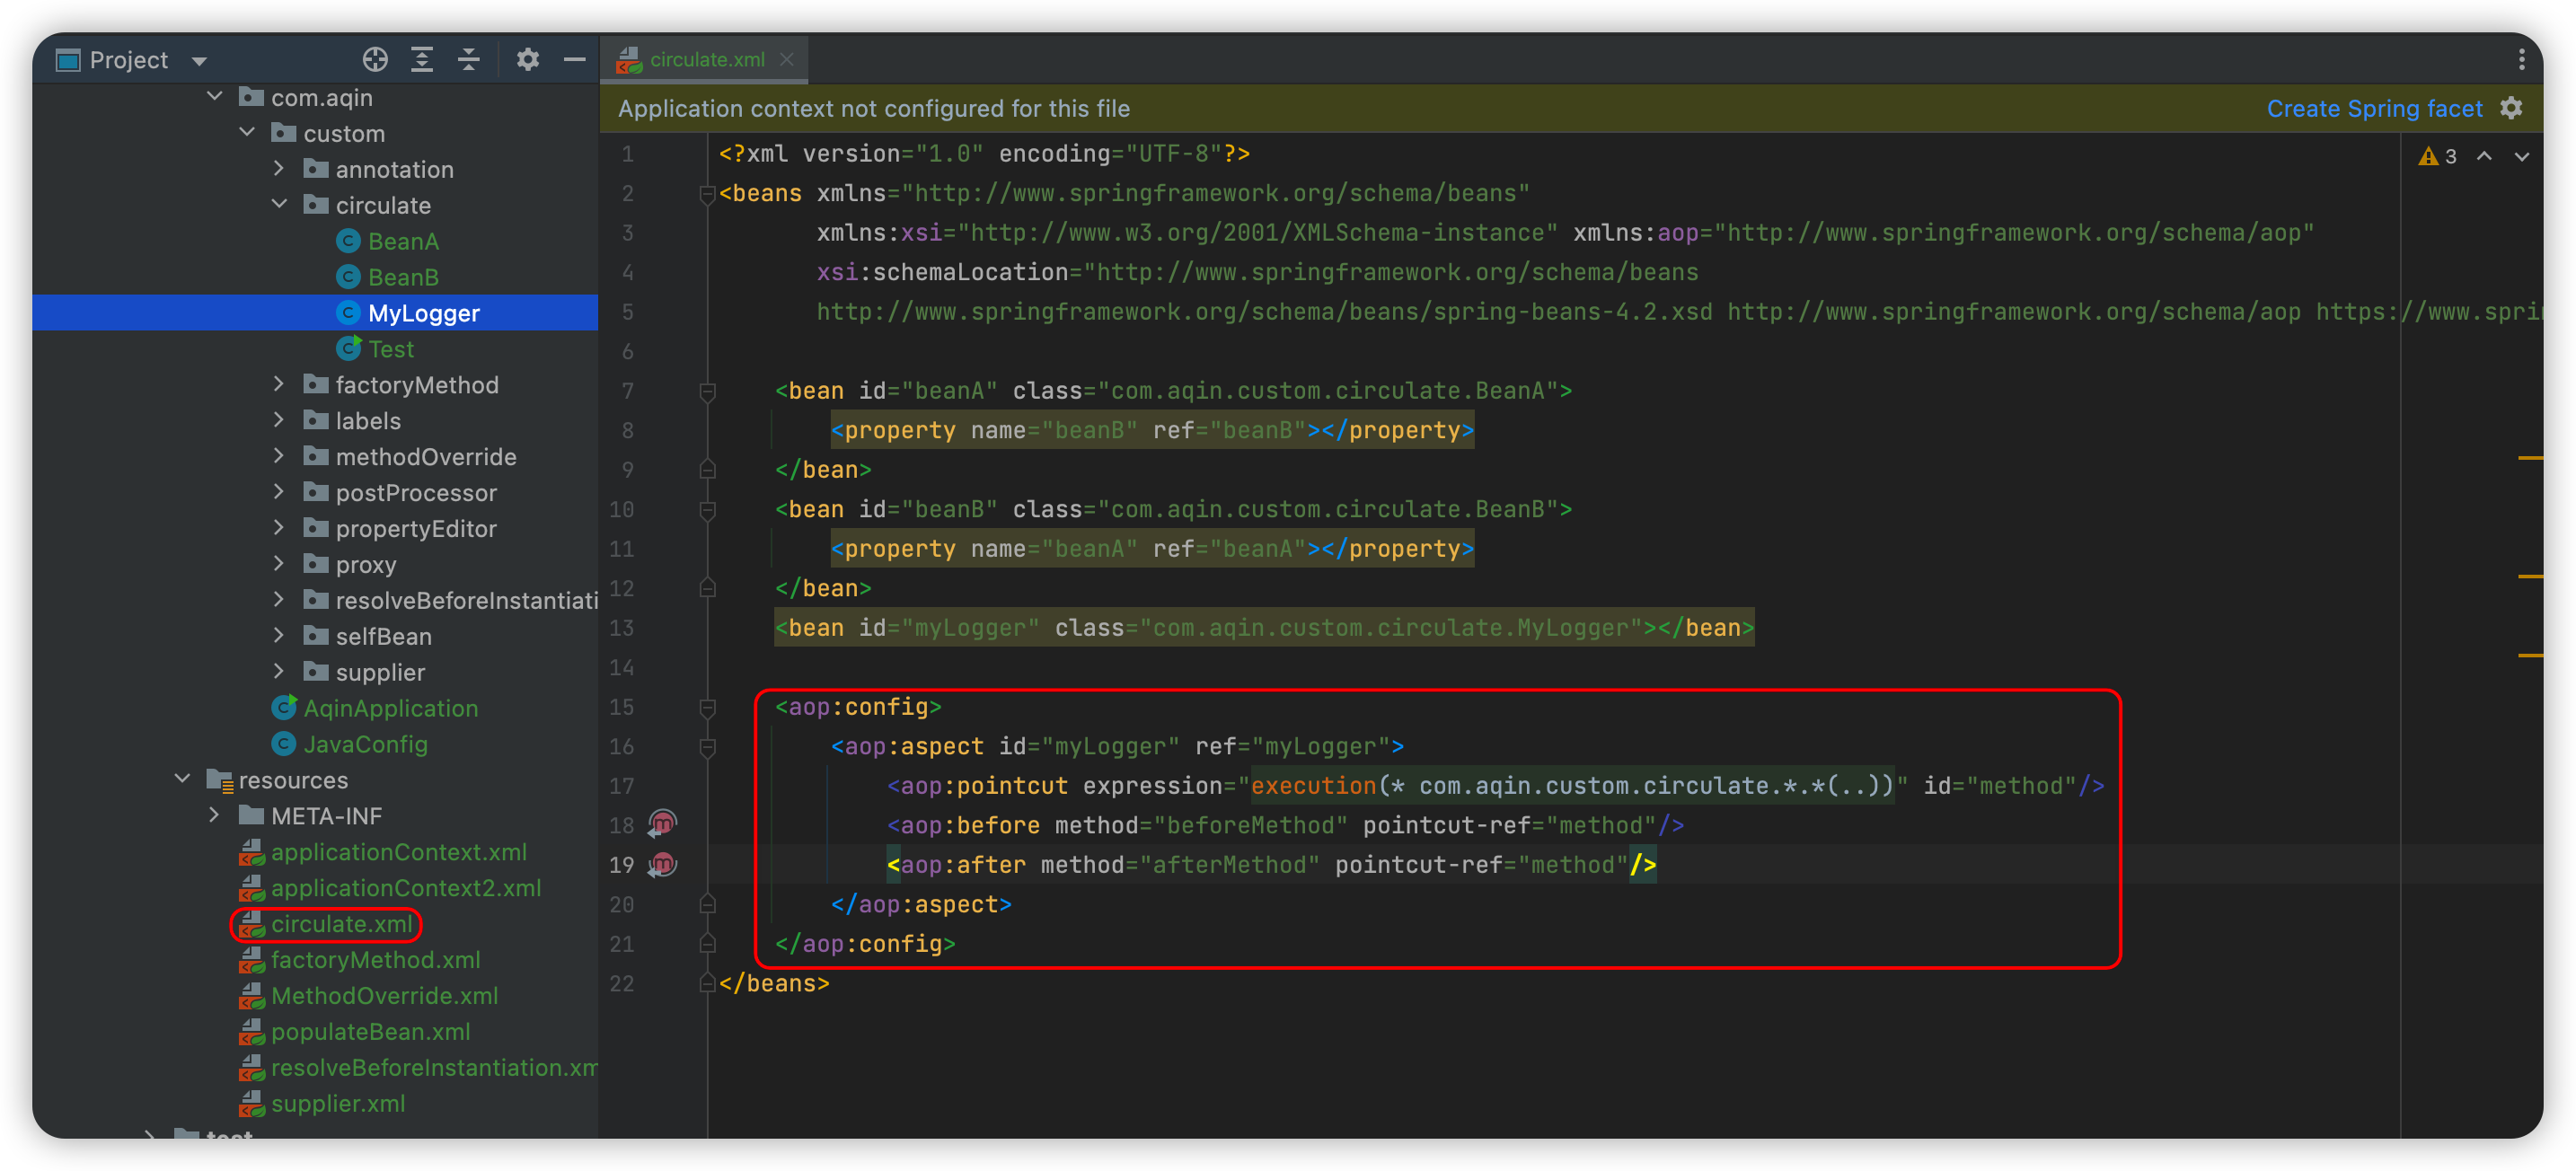Click the Collapse All icon in Project panel
2576x1171 pixels.
click(x=469, y=60)
